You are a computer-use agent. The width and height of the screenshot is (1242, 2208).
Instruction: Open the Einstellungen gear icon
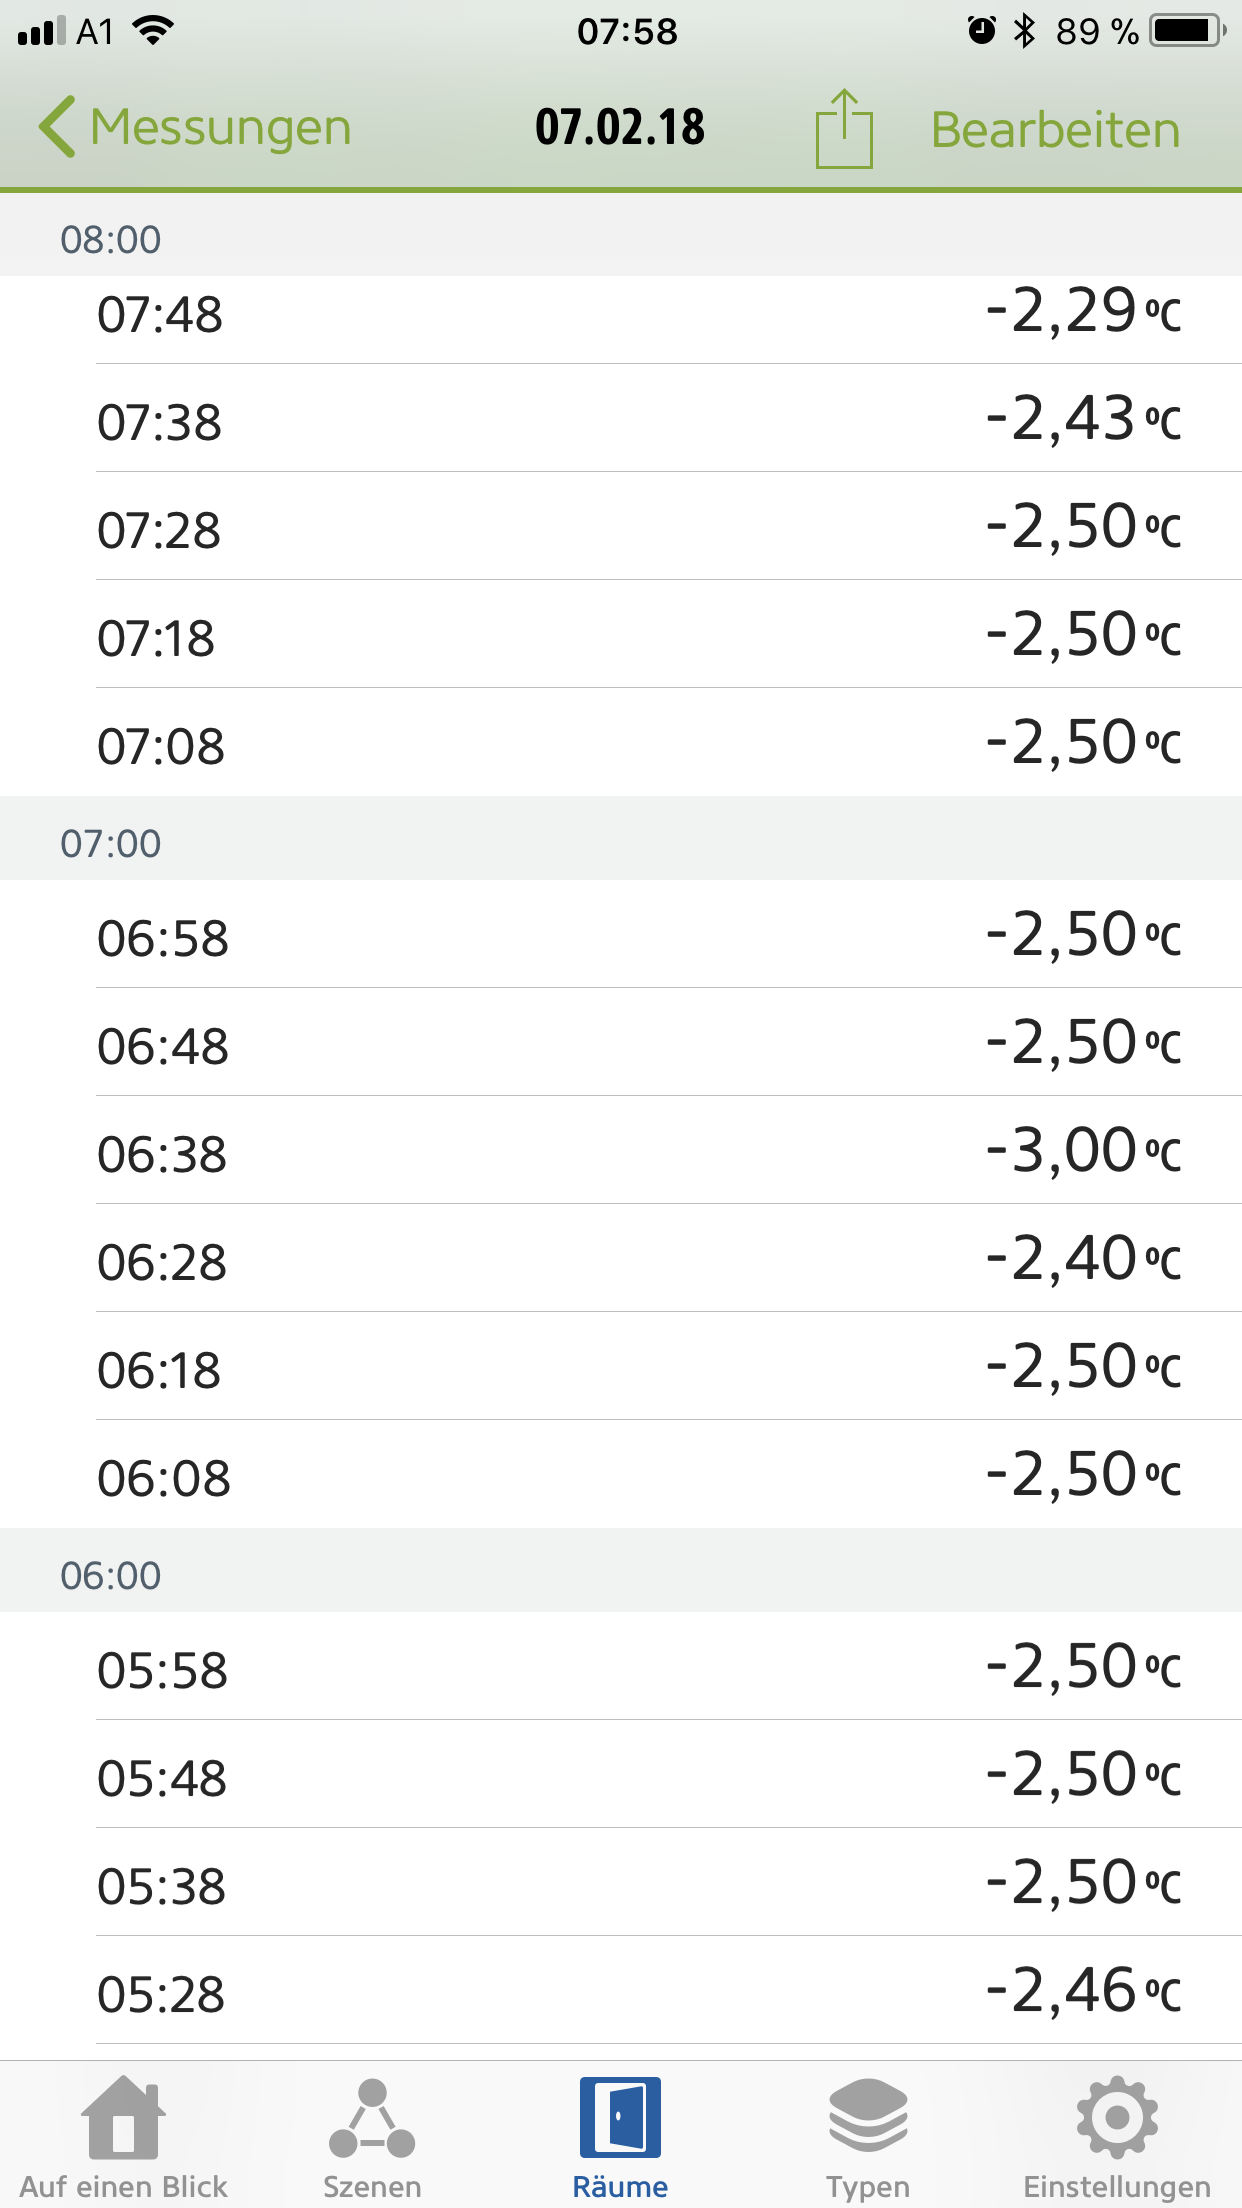[1116, 2117]
